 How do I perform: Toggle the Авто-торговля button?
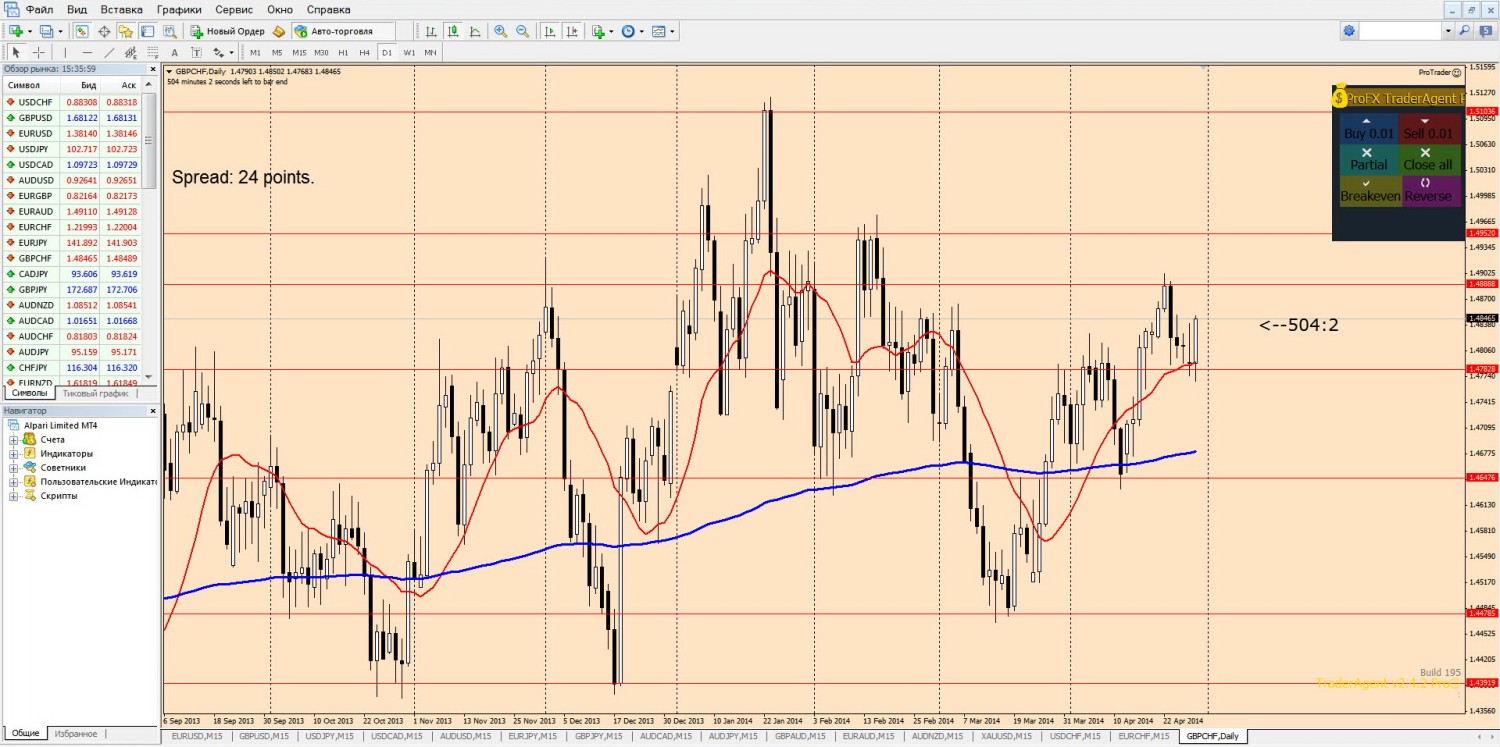[x=343, y=31]
